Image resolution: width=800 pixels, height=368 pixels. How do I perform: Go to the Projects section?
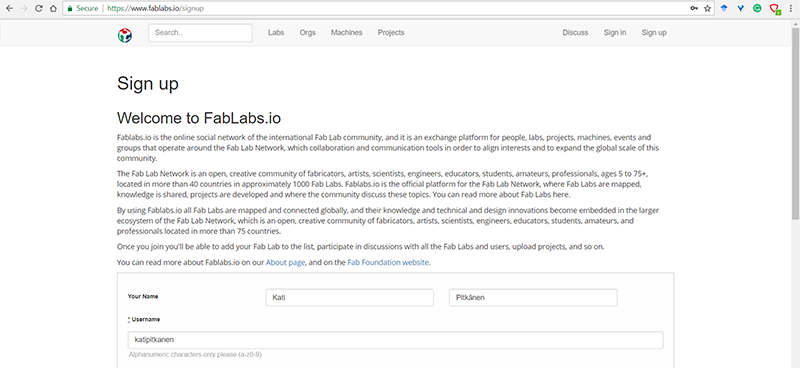(391, 33)
